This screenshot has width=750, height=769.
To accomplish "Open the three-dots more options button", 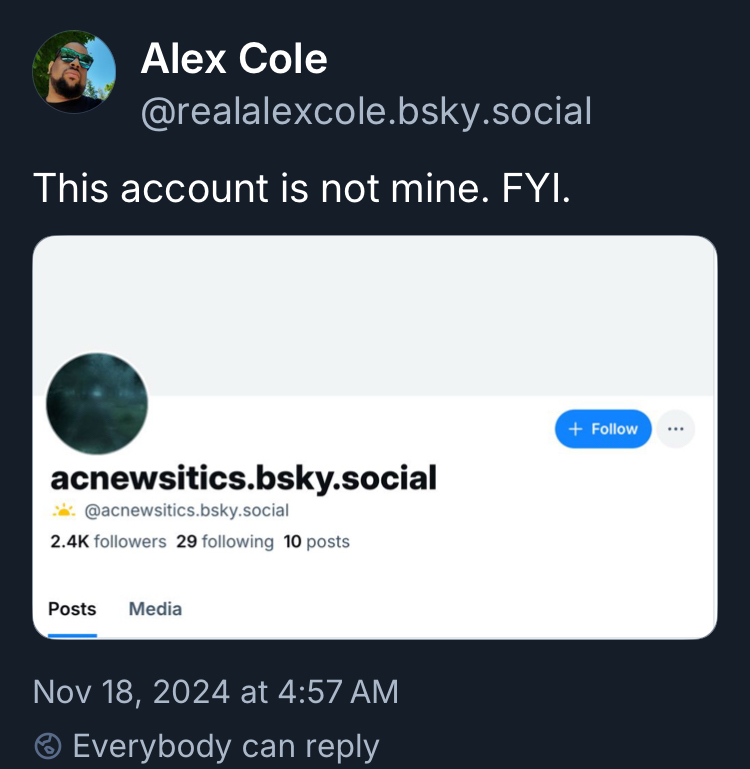I will 675,429.
